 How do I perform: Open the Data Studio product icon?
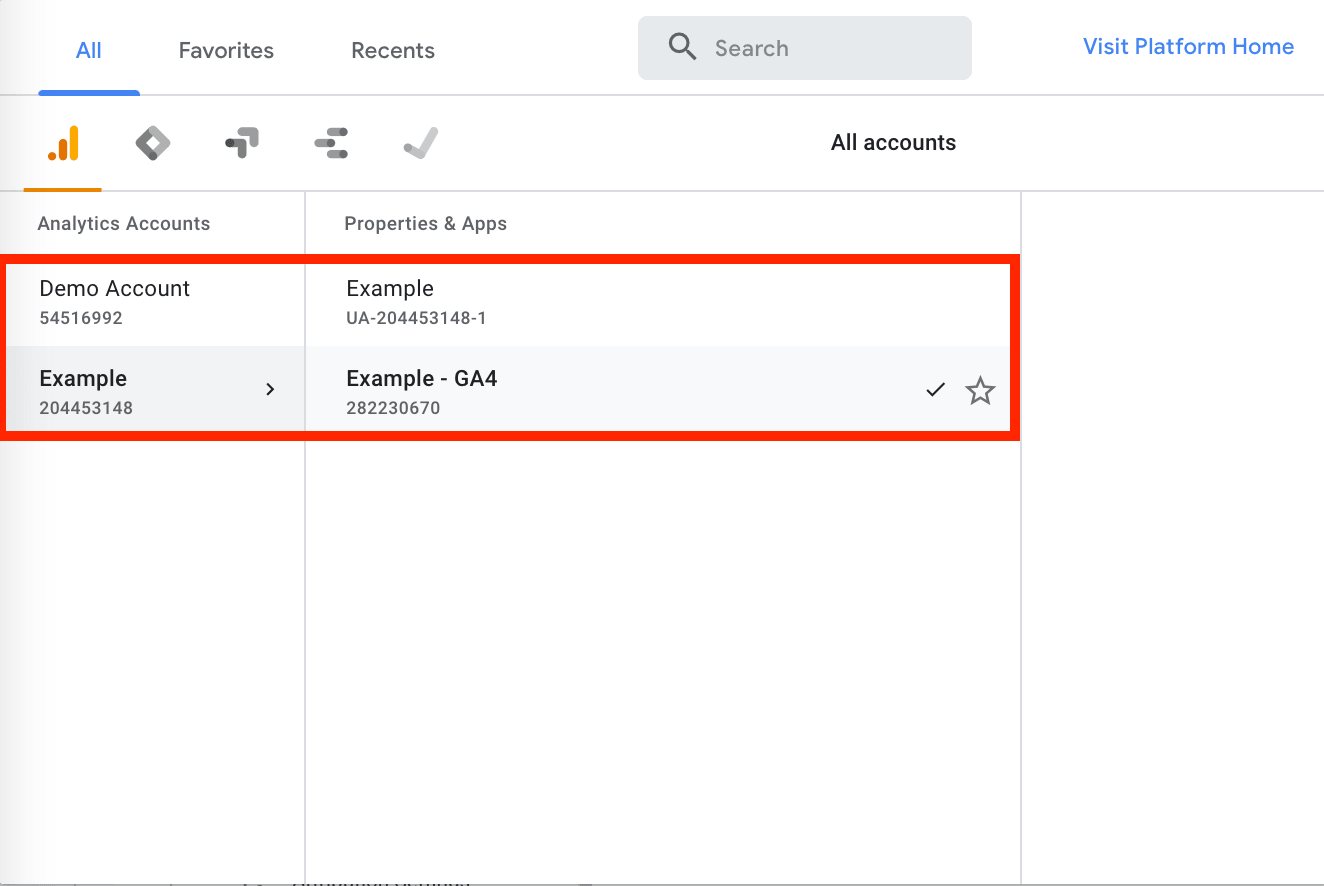(x=331, y=142)
